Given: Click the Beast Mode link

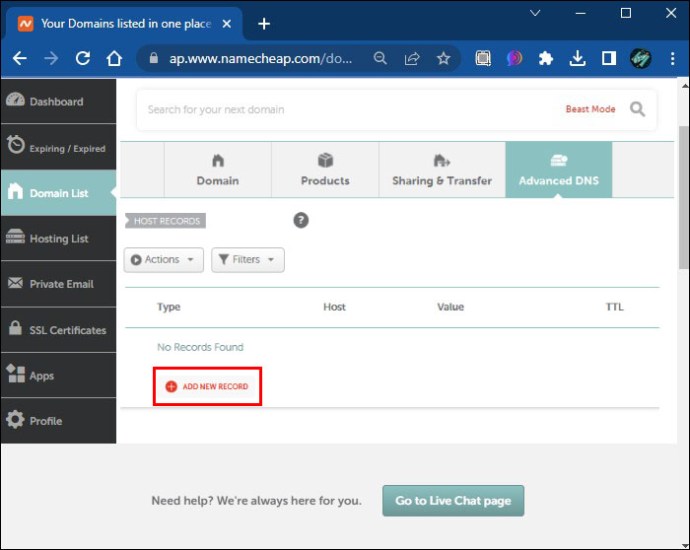Looking at the screenshot, I should (x=591, y=109).
